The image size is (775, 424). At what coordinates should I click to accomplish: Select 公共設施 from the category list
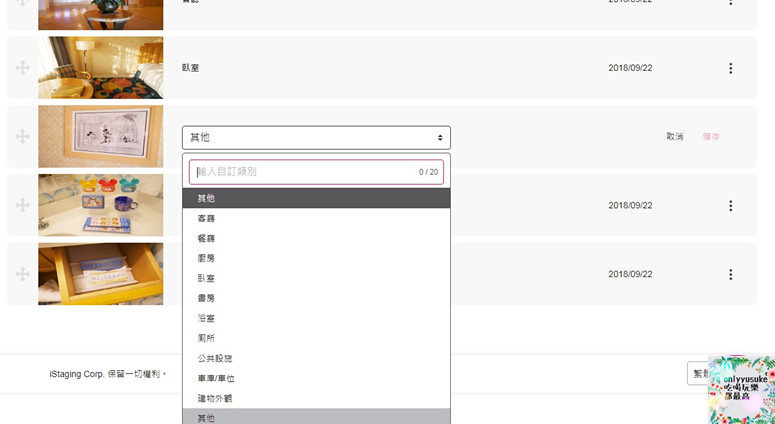(x=316, y=358)
